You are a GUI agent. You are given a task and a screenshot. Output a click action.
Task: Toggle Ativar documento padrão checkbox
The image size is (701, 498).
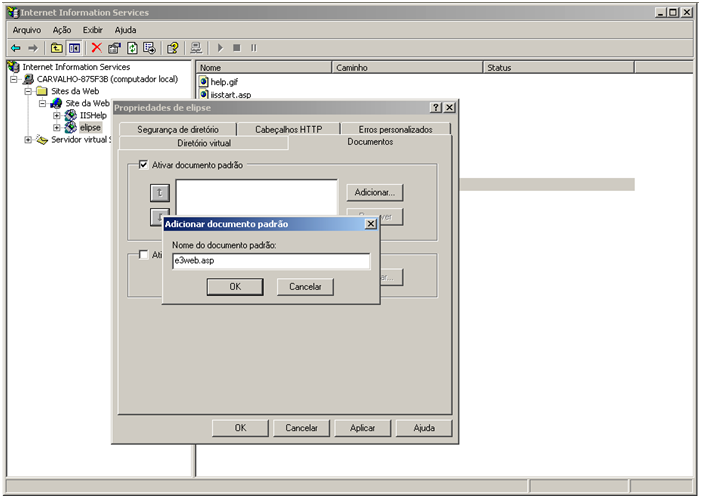point(144,165)
